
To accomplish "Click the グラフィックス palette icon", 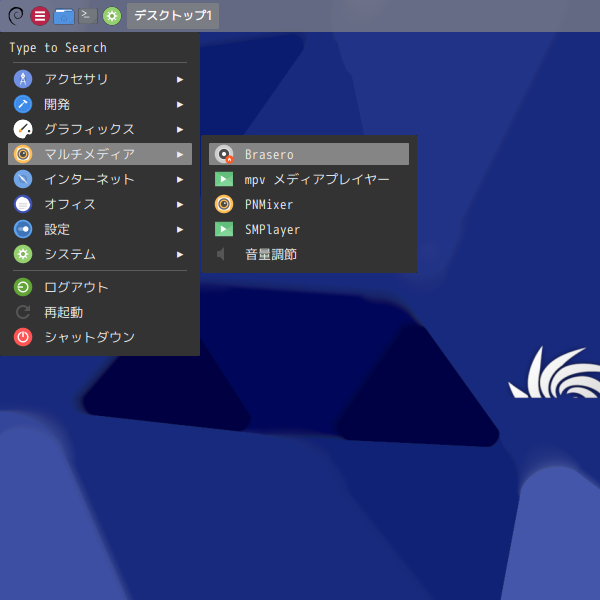I will (23, 129).
